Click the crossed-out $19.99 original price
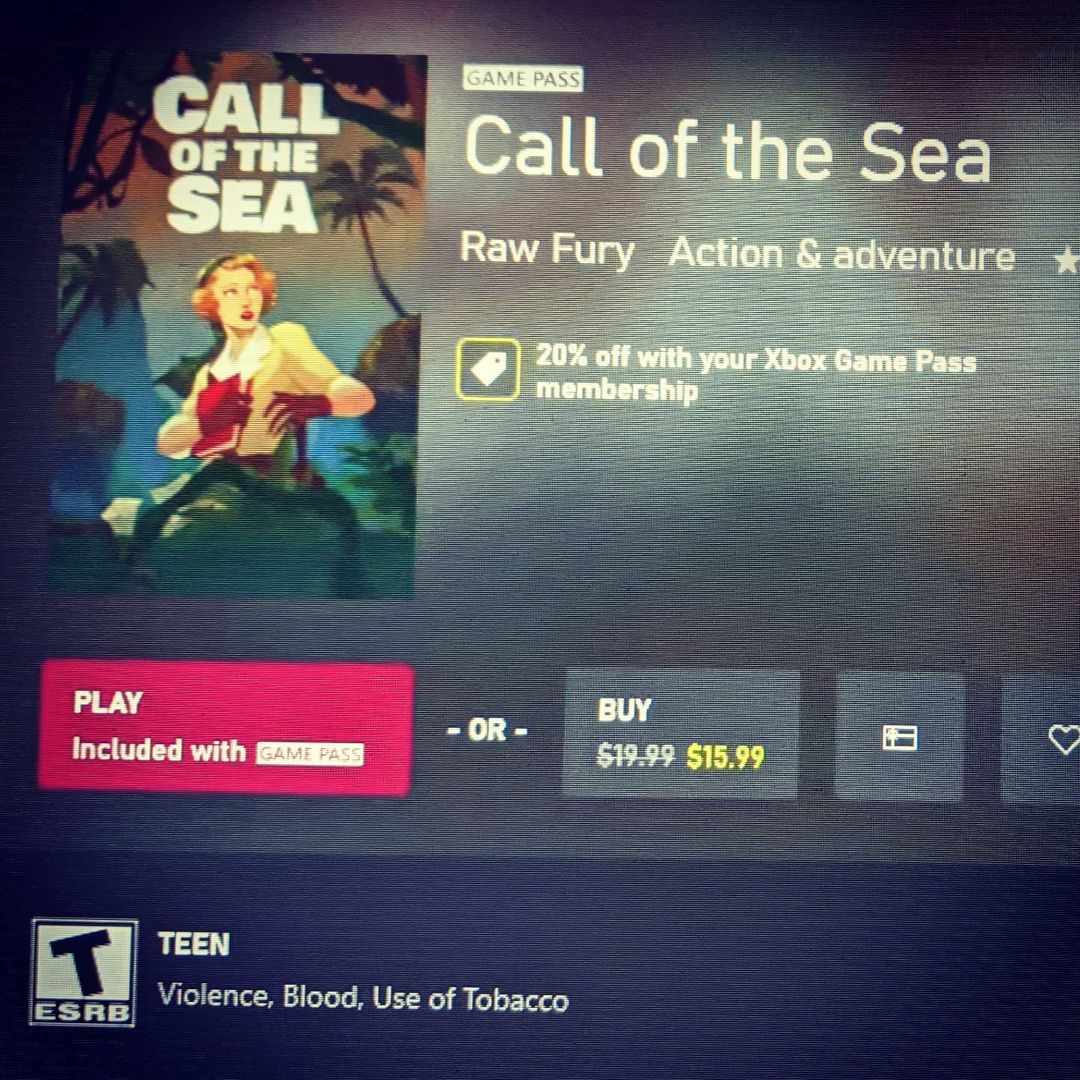 point(635,756)
